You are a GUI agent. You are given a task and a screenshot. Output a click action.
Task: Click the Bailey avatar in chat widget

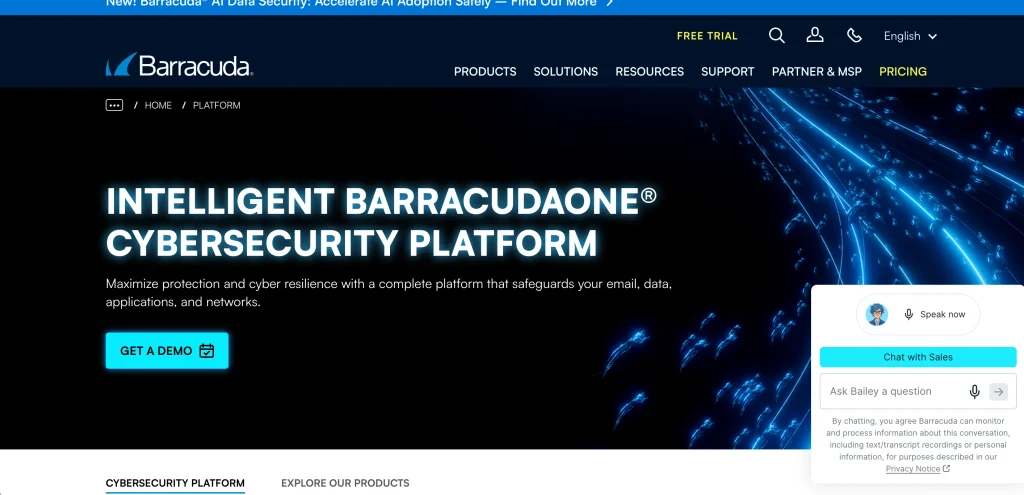click(x=877, y=314)
